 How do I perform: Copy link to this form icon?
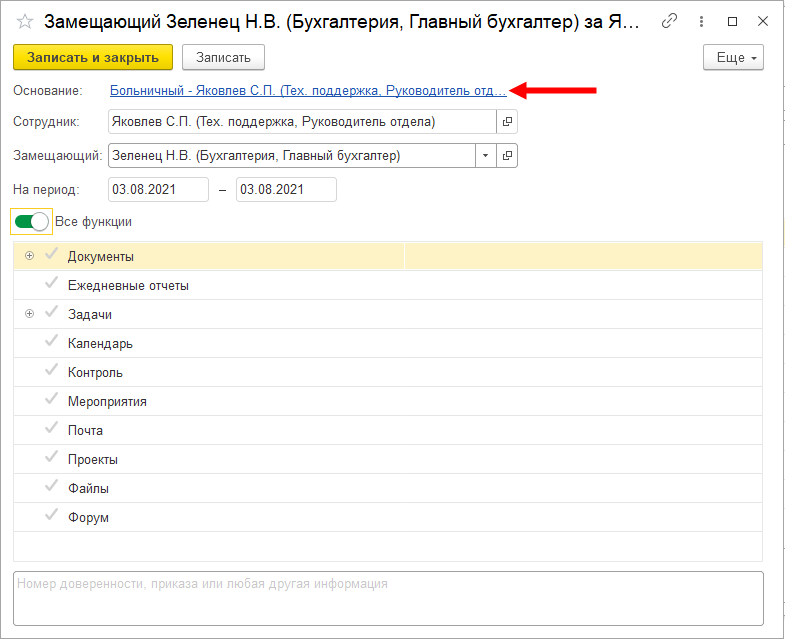(670, 21)
